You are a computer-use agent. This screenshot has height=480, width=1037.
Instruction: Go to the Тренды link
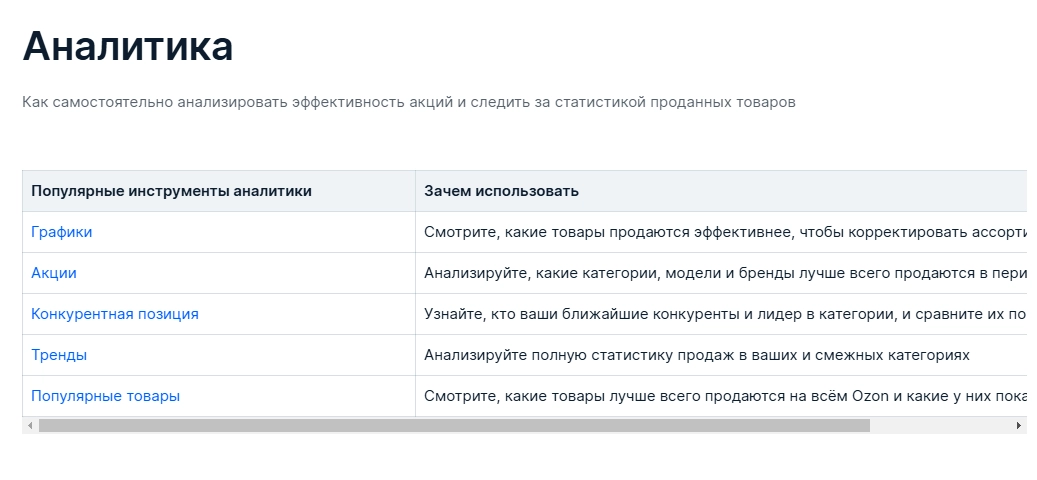point(58,355)
